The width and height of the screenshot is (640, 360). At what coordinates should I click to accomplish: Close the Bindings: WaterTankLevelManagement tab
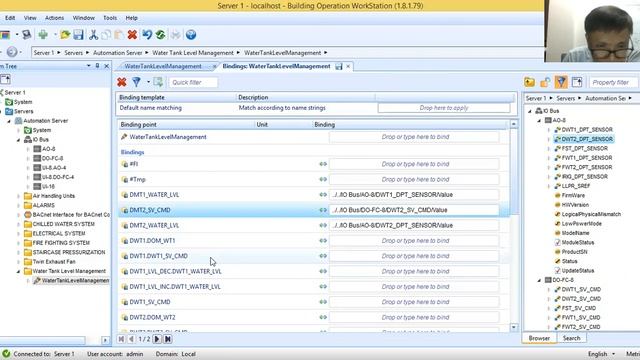(x=348, y=66)
